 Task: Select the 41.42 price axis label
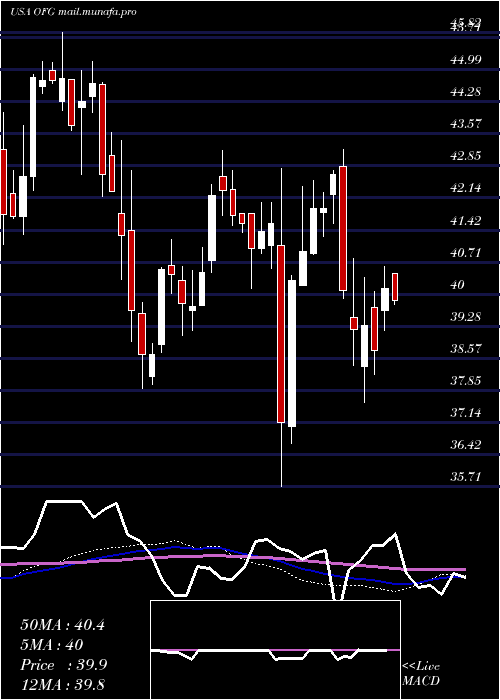466,221
